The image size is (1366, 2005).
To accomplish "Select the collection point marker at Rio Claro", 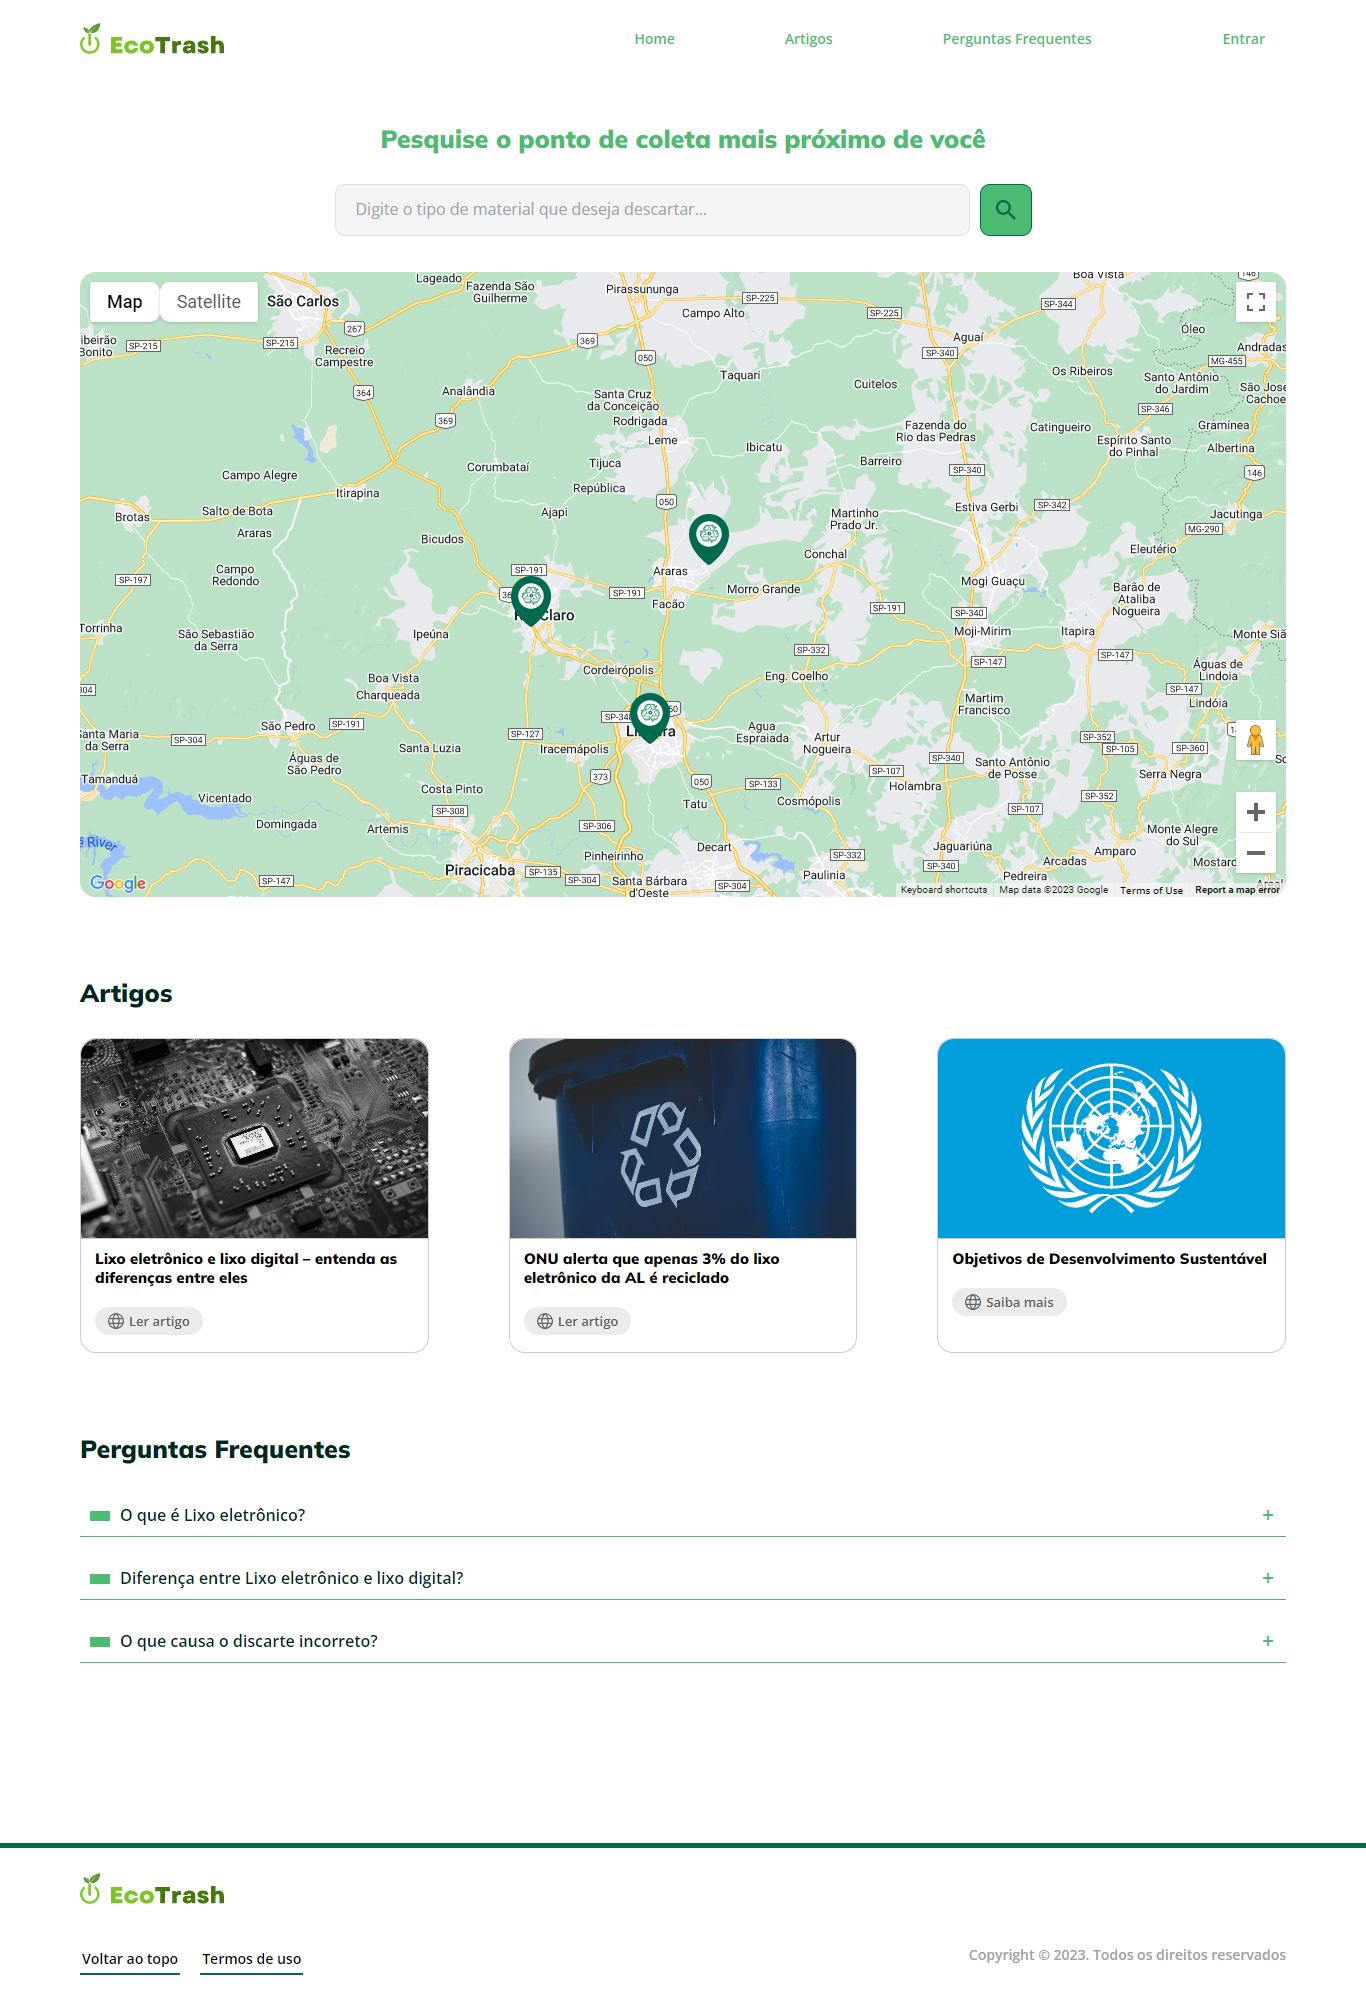I will coord(531,600).
